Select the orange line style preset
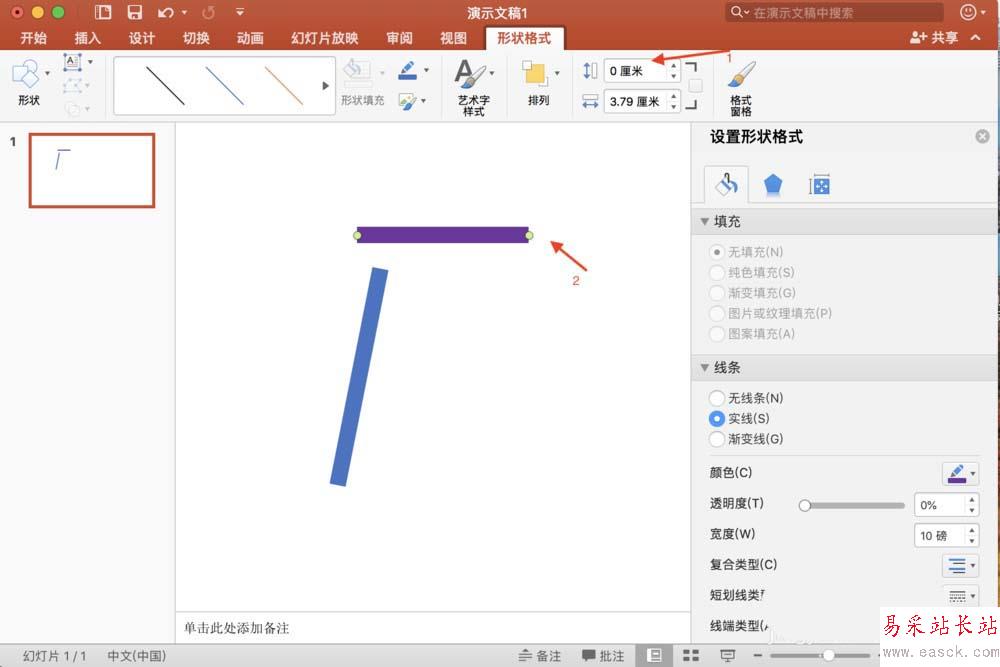 point(284,85)
